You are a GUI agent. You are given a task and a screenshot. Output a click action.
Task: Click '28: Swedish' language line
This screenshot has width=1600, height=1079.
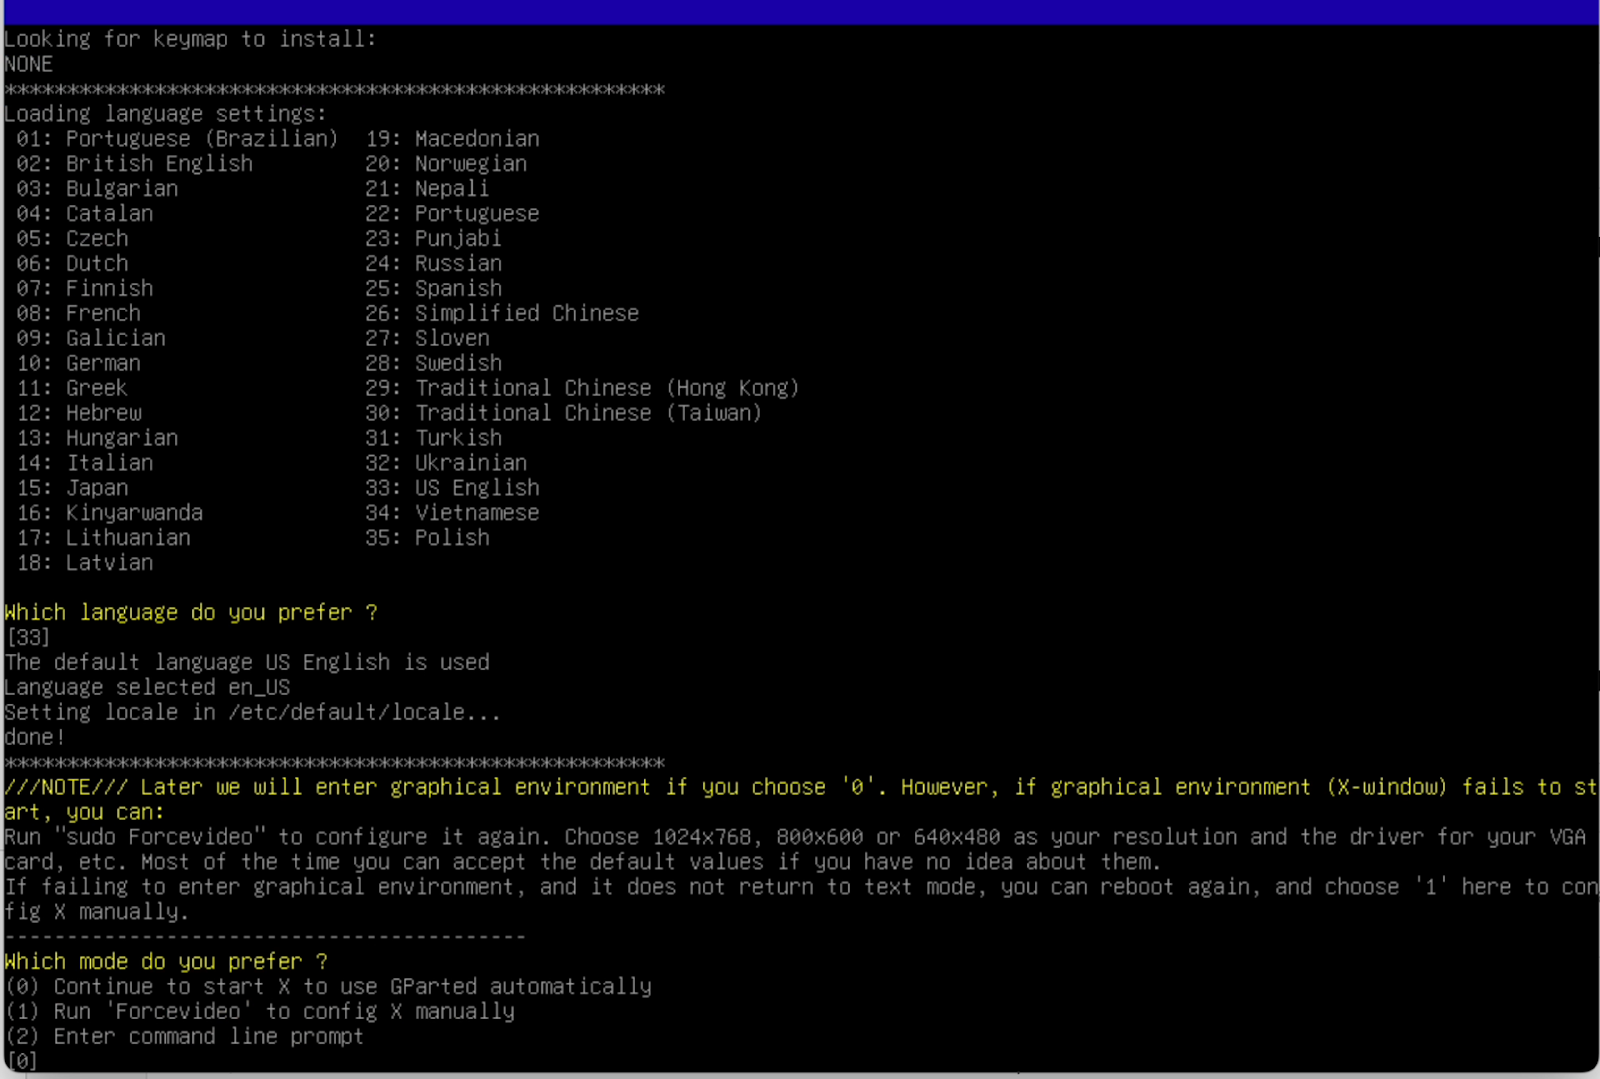pos(433,364)
